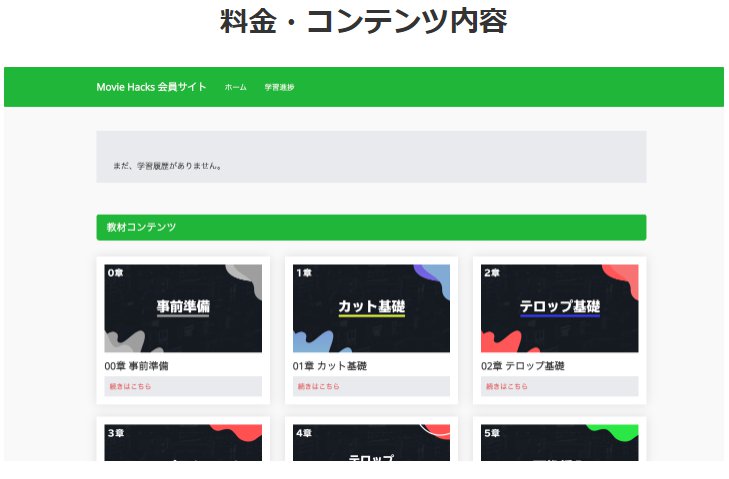Open the 5章 chapter thumbnail
Image resolution: width=729 pixels, height=479 pixels.
point(560,443)
